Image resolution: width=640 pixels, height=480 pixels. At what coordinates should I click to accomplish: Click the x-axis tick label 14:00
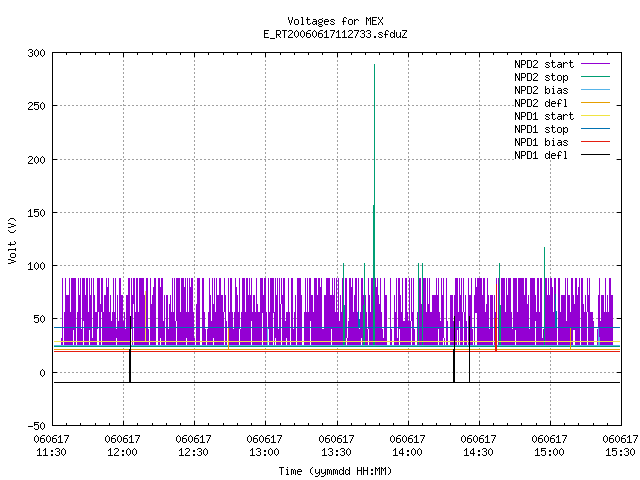click(x=407, y=452)
